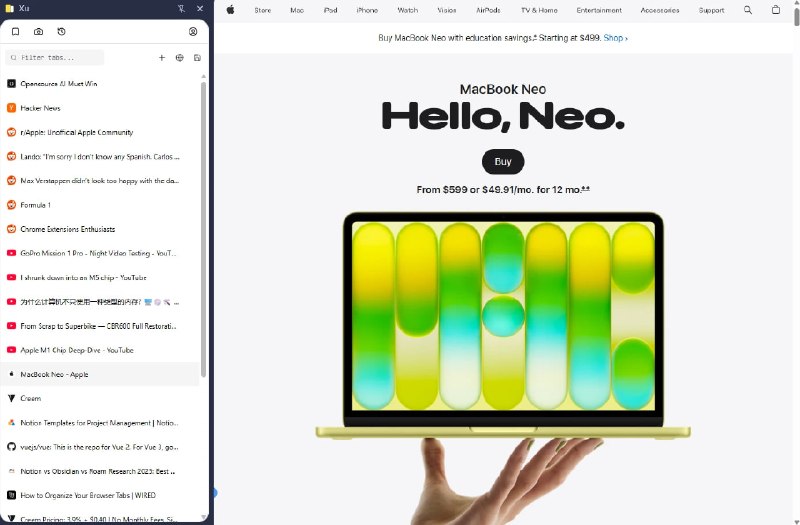
Task: Open the Entertainment menu item
Action: pos(599,10)
